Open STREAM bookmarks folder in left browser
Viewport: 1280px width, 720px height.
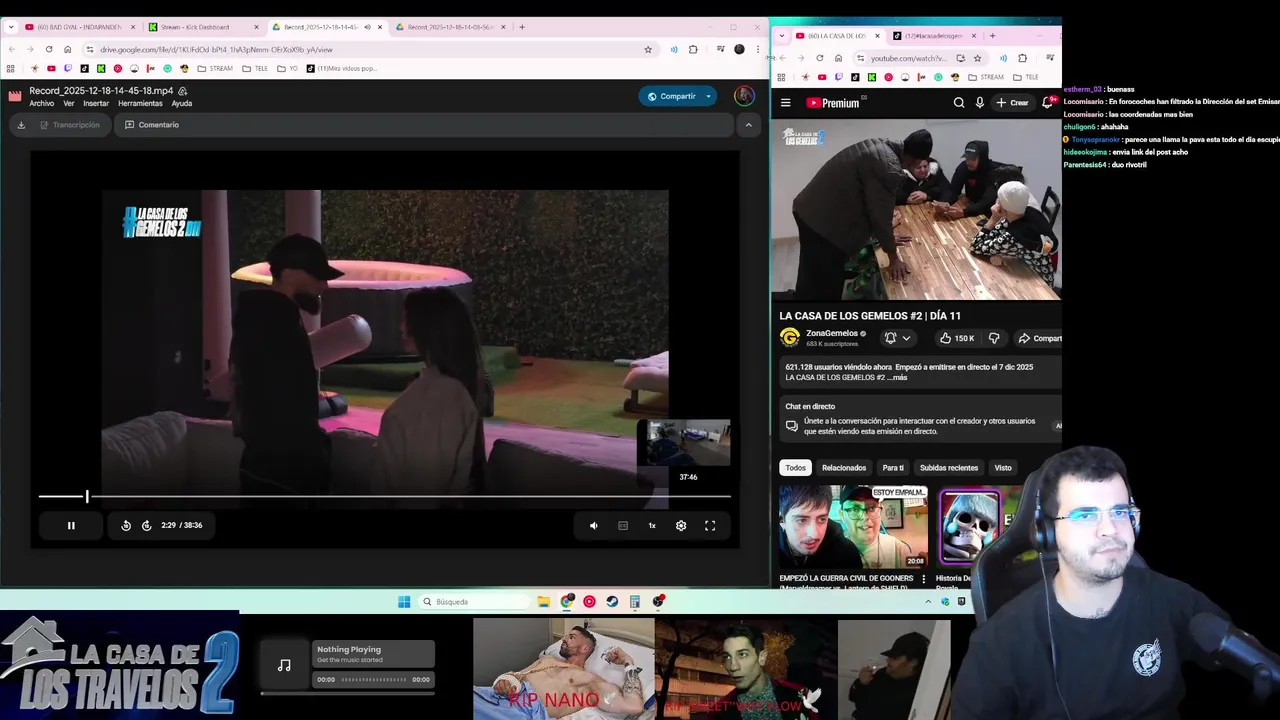point(215,69)
